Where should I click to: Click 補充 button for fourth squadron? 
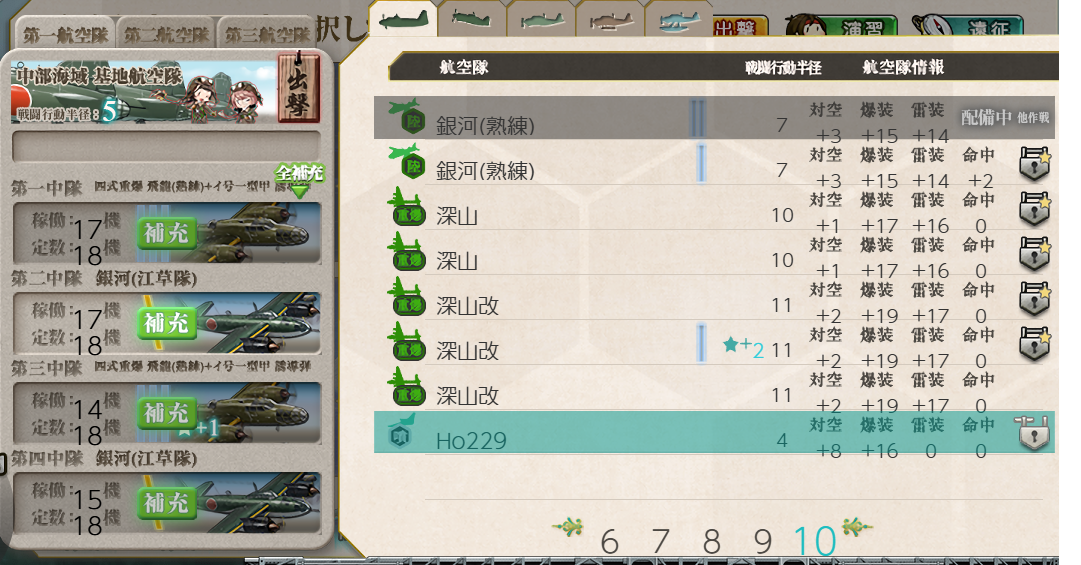[x=165, y=503]
